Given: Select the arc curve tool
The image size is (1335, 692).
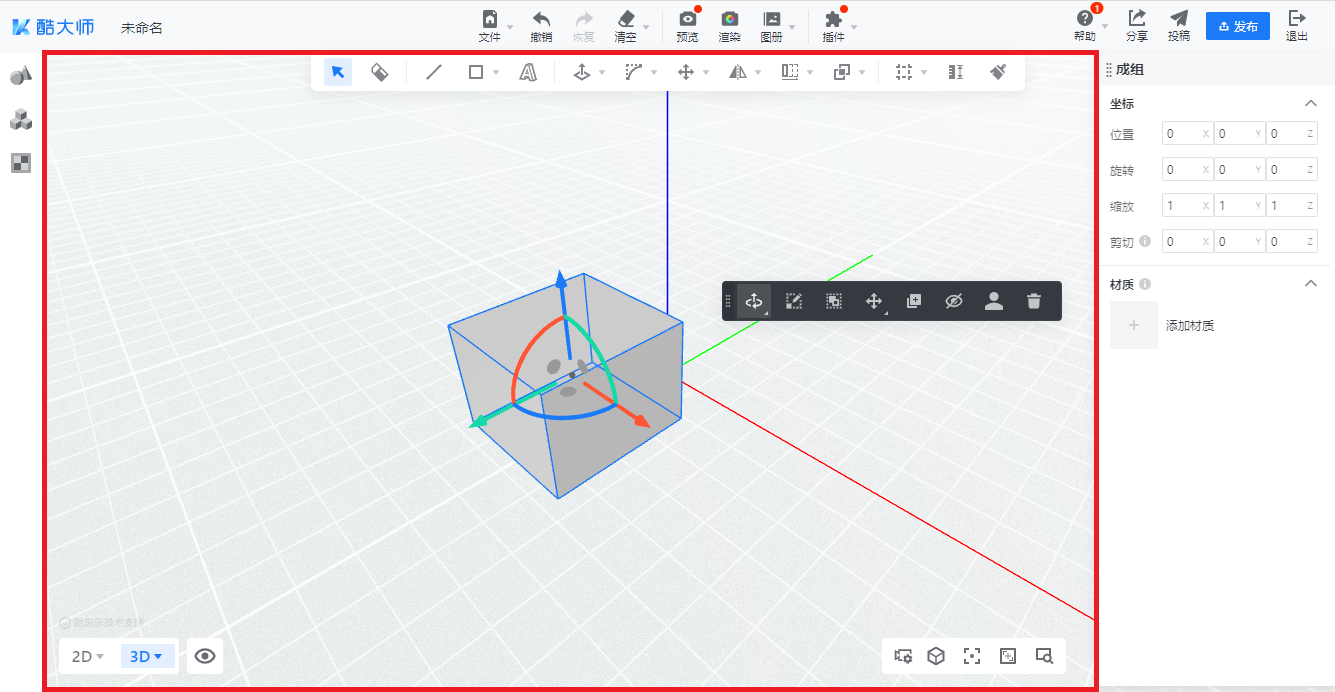Looking at the screenshot, I should 634,72.
